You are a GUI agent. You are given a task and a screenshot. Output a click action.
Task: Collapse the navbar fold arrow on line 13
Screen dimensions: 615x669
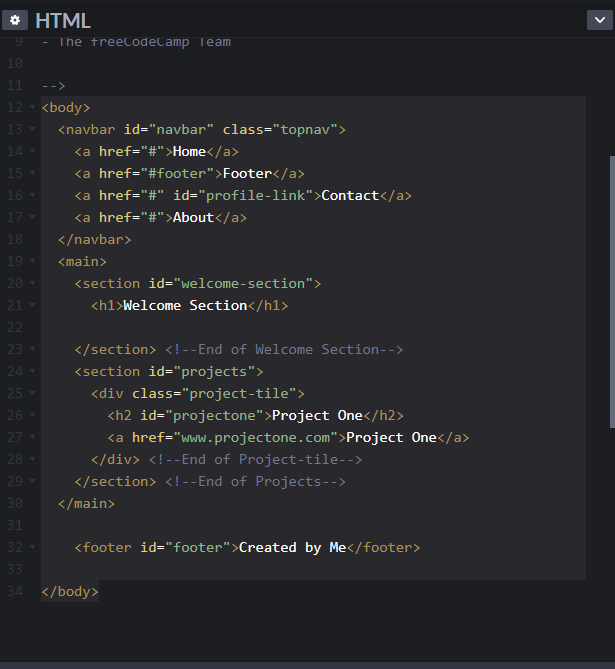[32, 128]
